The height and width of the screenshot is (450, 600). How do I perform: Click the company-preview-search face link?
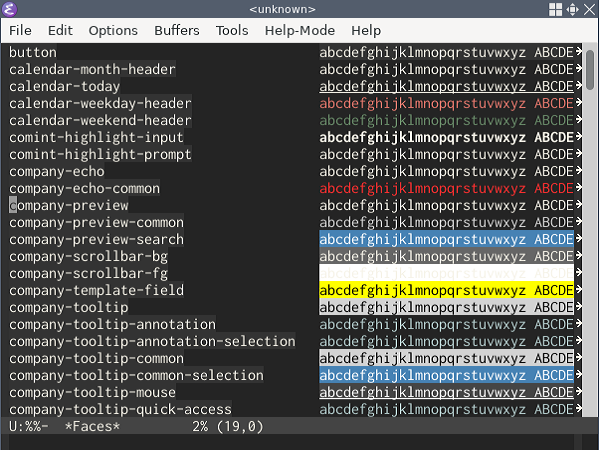click(96, 240)
